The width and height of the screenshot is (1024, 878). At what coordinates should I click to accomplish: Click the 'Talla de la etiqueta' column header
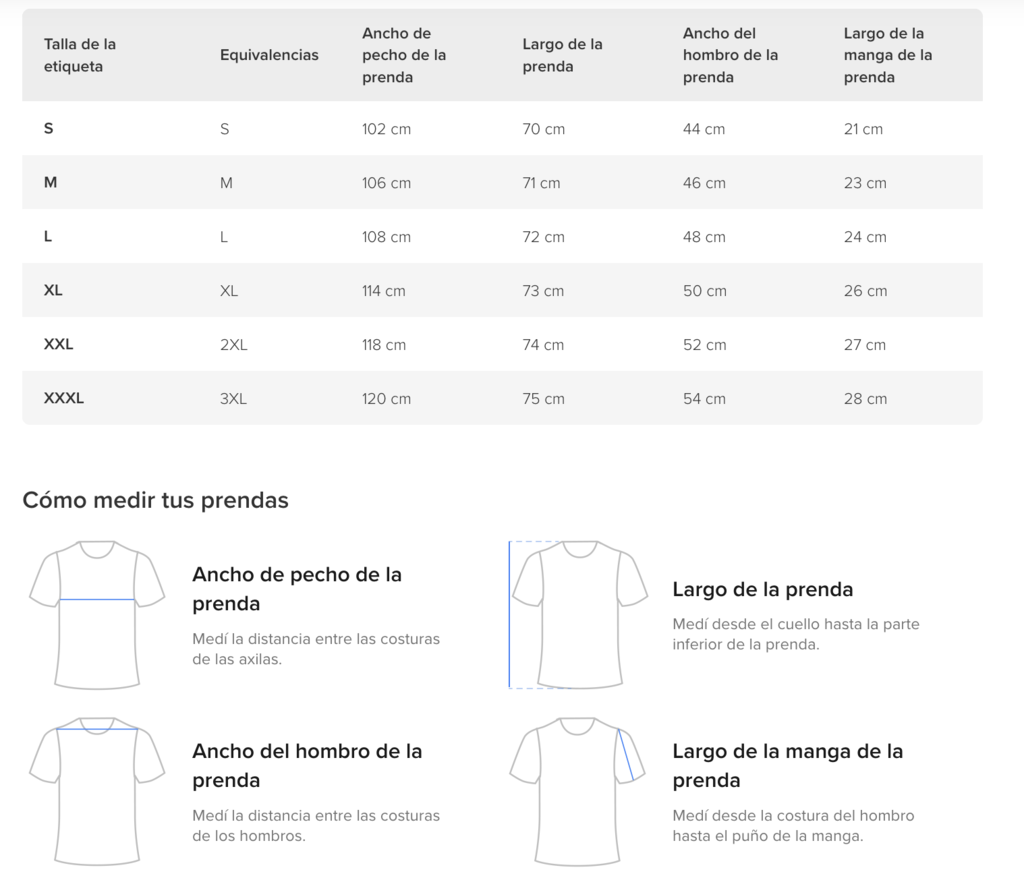80,55
